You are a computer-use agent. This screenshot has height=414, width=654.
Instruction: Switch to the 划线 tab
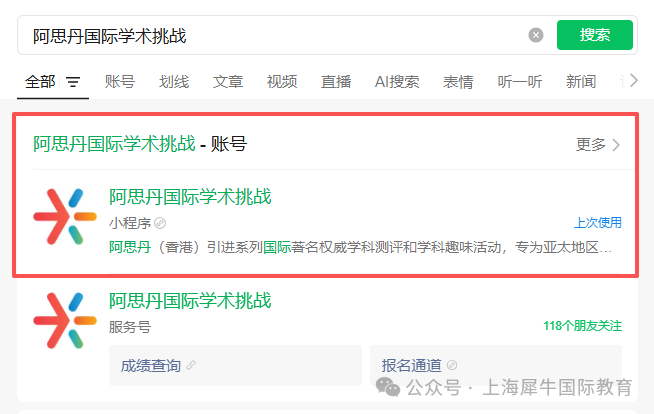[x=174, y=82]
